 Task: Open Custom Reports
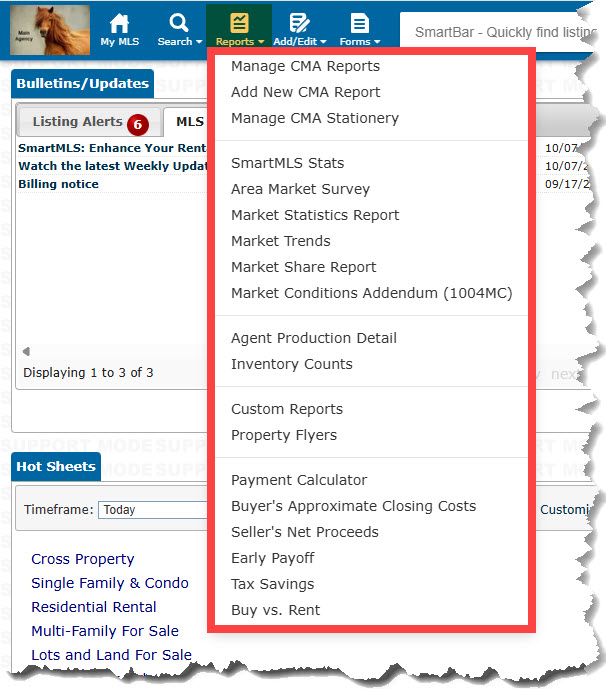(x=287, y=410)
